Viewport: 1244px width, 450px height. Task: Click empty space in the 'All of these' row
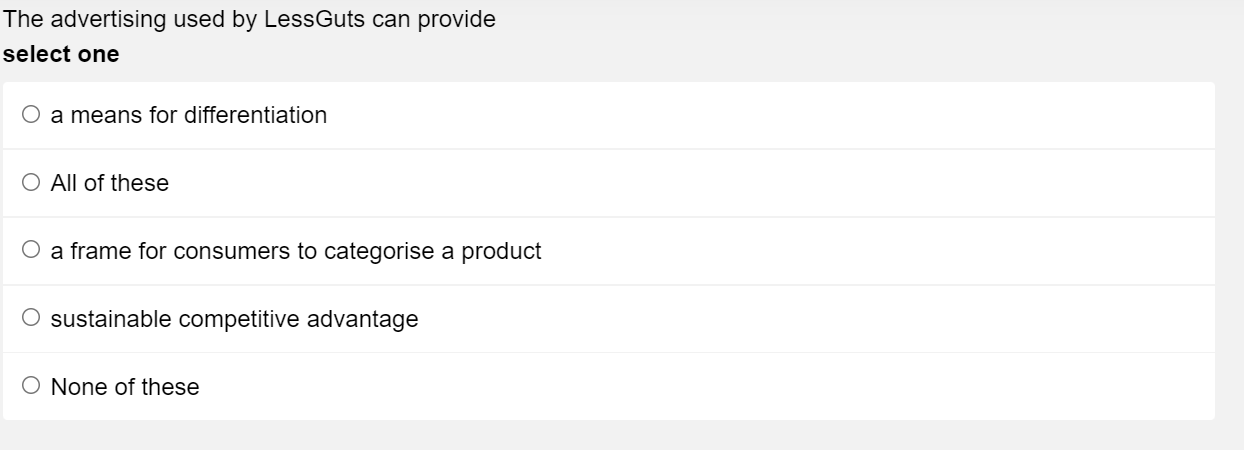click(x=700, y=184)
